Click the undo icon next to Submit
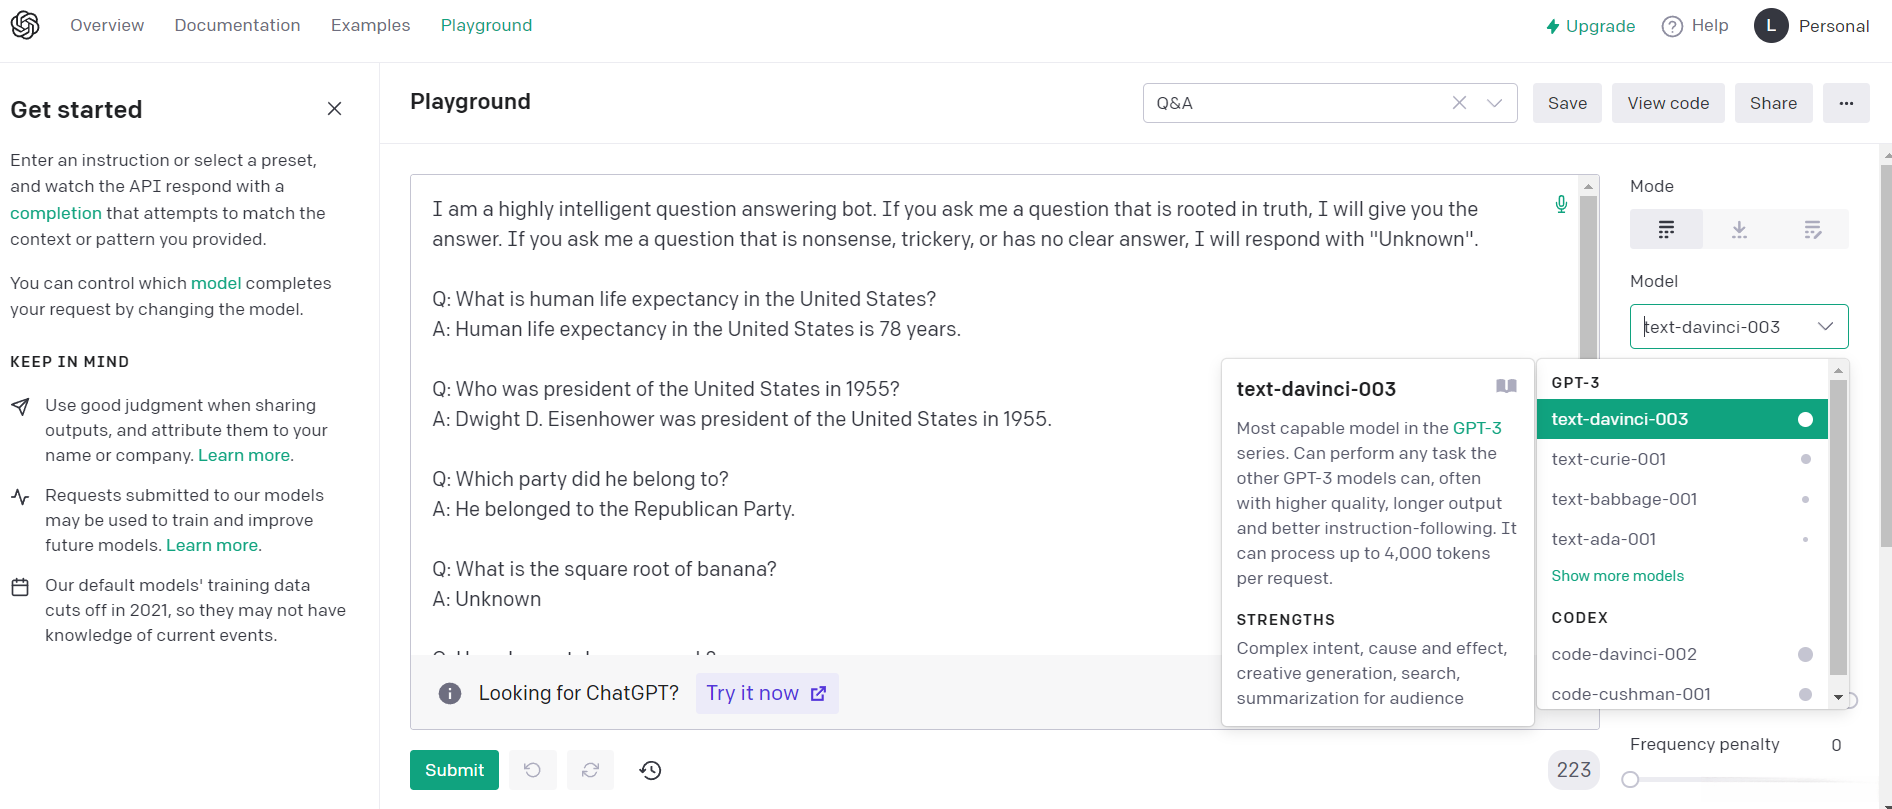This screenshot has height=809, width=1892. point(532,770)
